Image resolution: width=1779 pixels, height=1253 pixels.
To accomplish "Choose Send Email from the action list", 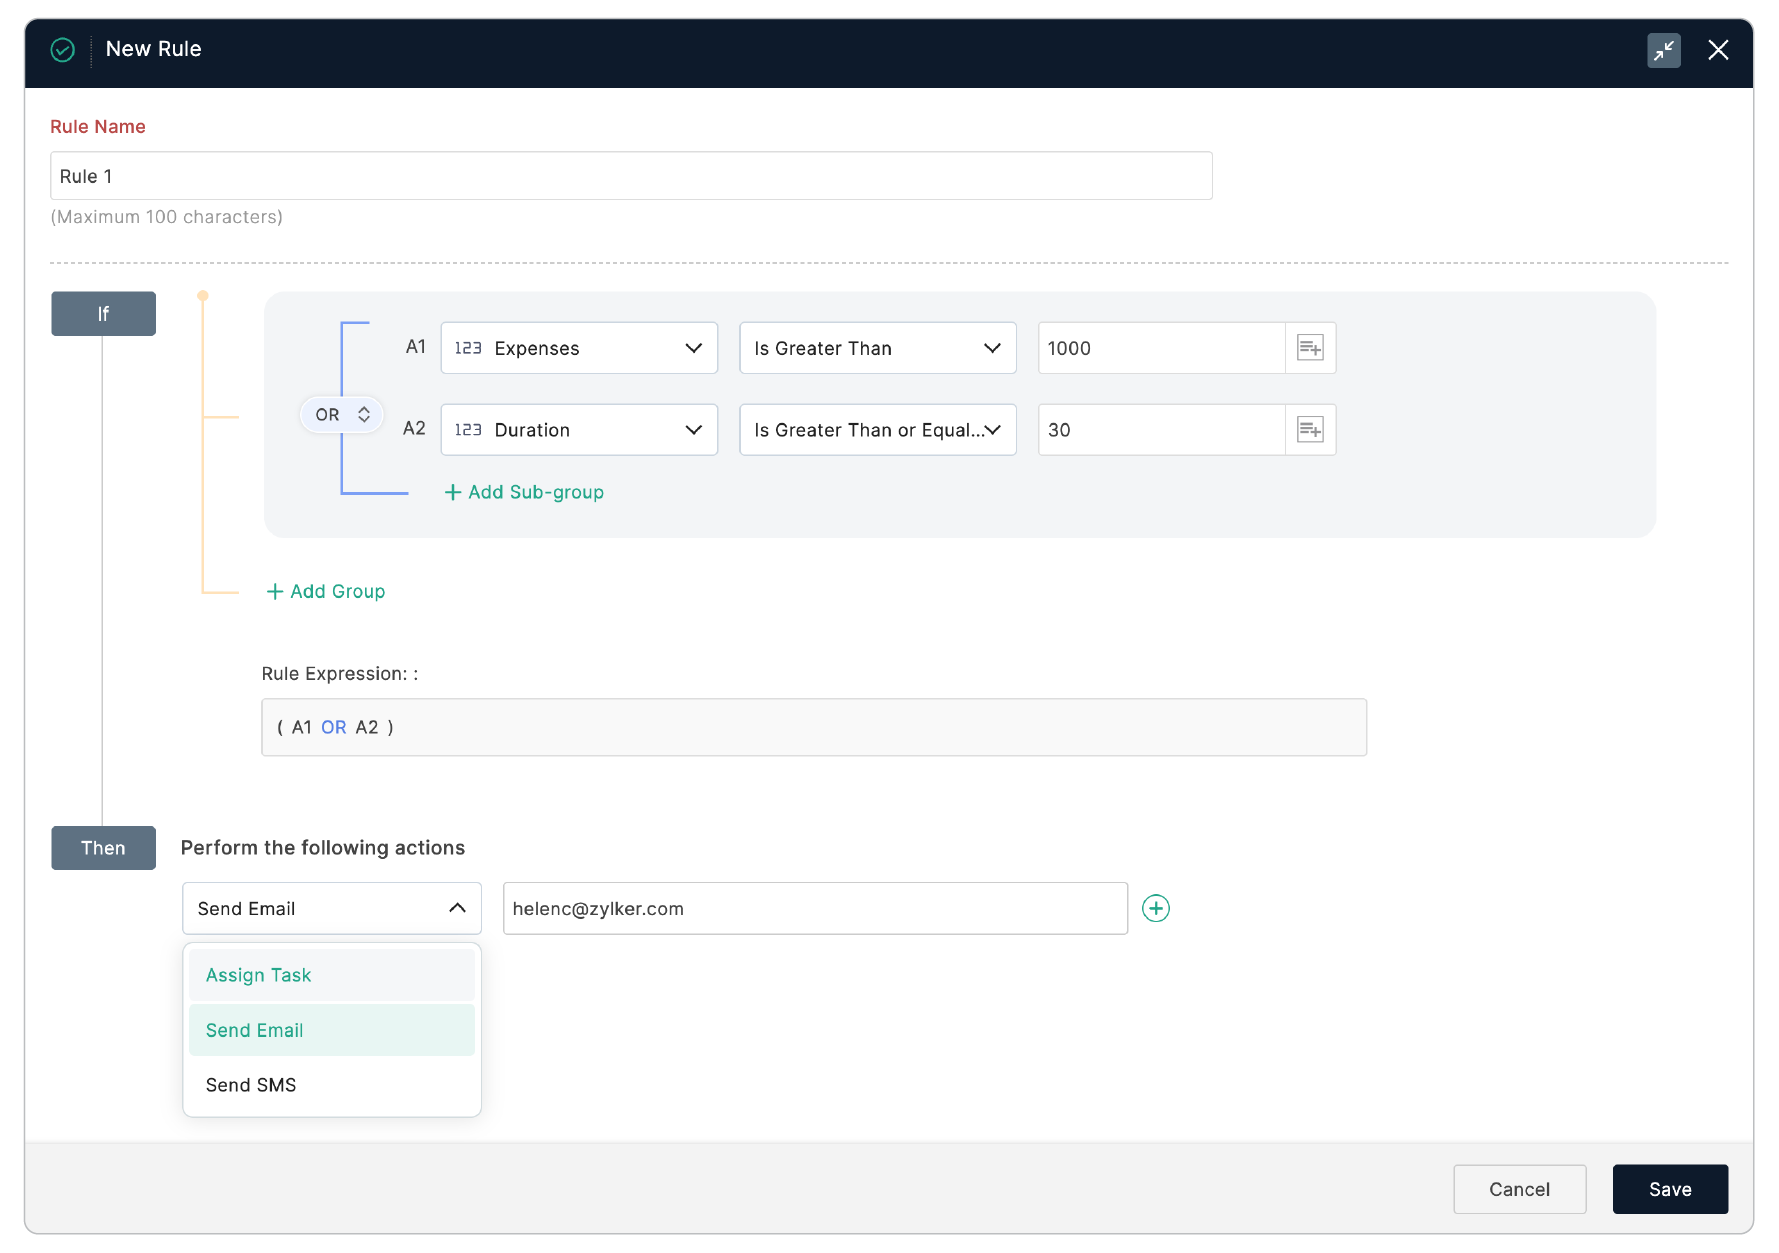I will point(332,1030).
